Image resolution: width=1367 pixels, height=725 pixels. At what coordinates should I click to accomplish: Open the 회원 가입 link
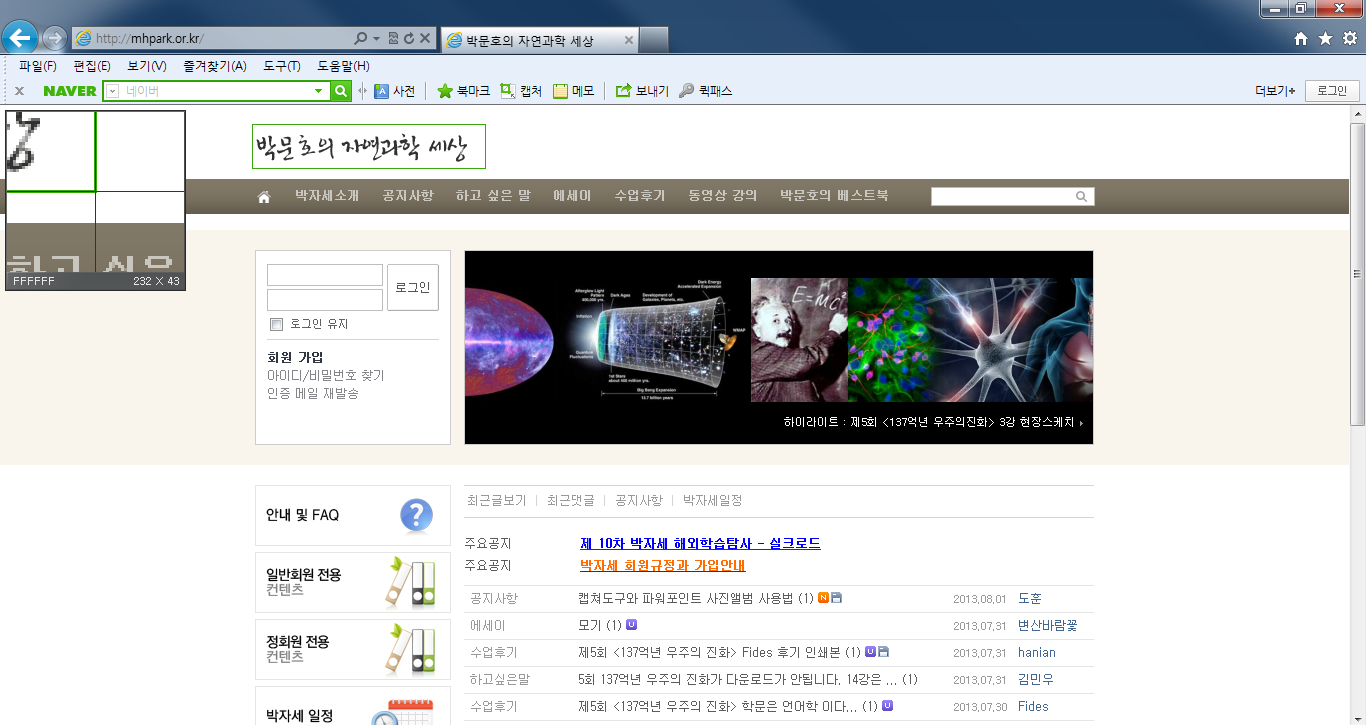(295, 357)
